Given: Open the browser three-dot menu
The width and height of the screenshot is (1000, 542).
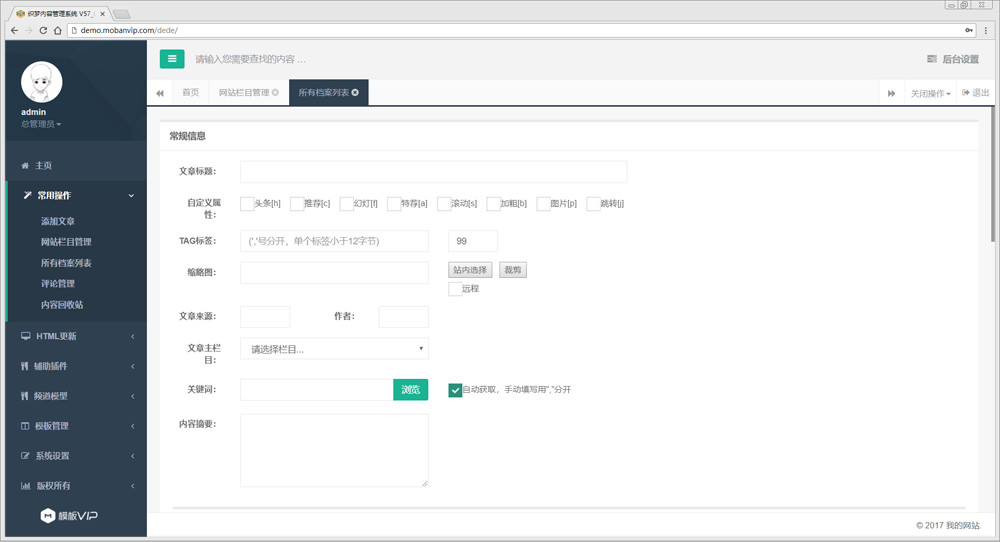Looking at the screenshot, I should click(986, 30).
